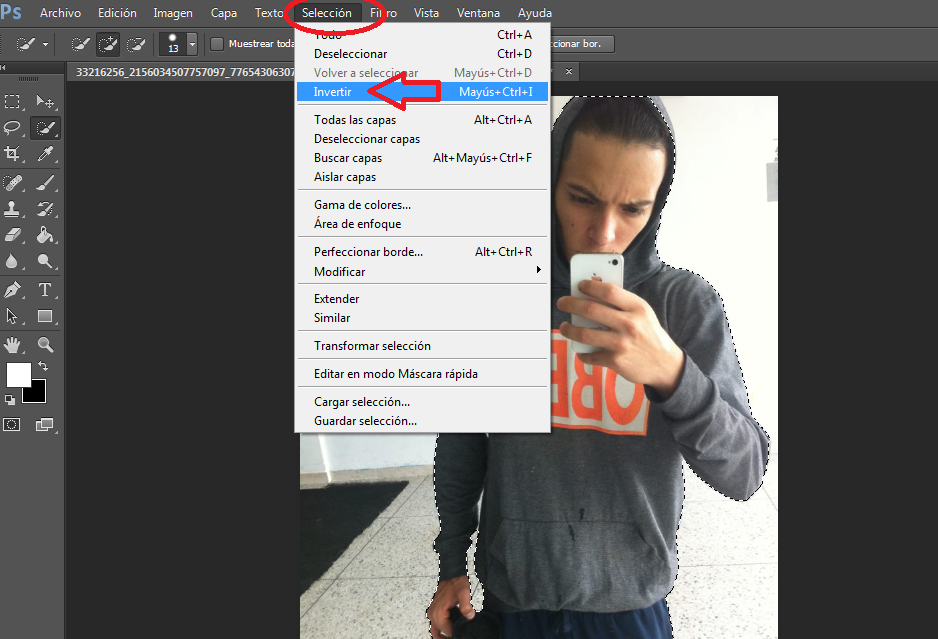Open the Ayuda menu
This screenshot has width=938, height=639.
pyautogui.click(x=535, y=13)
